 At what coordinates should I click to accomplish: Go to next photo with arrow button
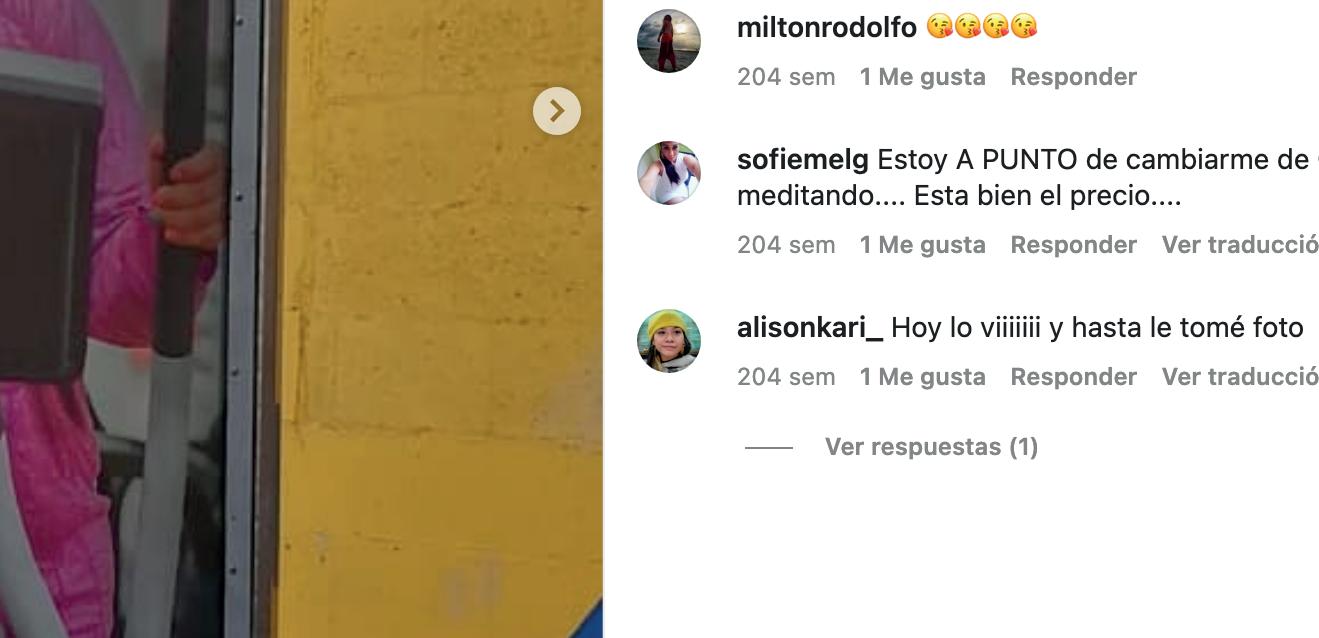pyautogui.click(x=557, y=110)
